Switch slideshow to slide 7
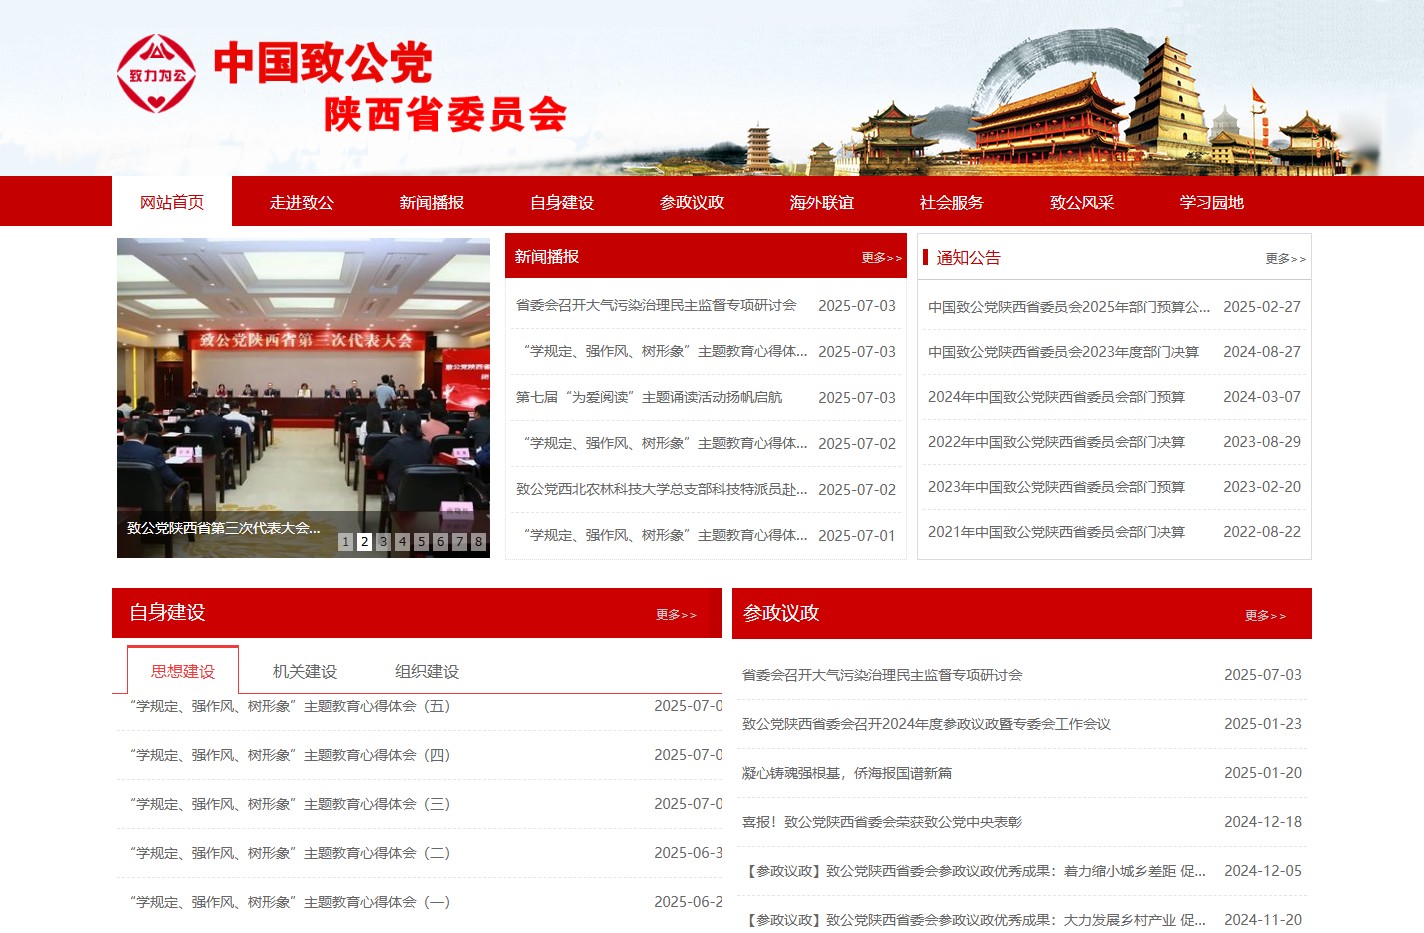 click(x=459, y=541)
